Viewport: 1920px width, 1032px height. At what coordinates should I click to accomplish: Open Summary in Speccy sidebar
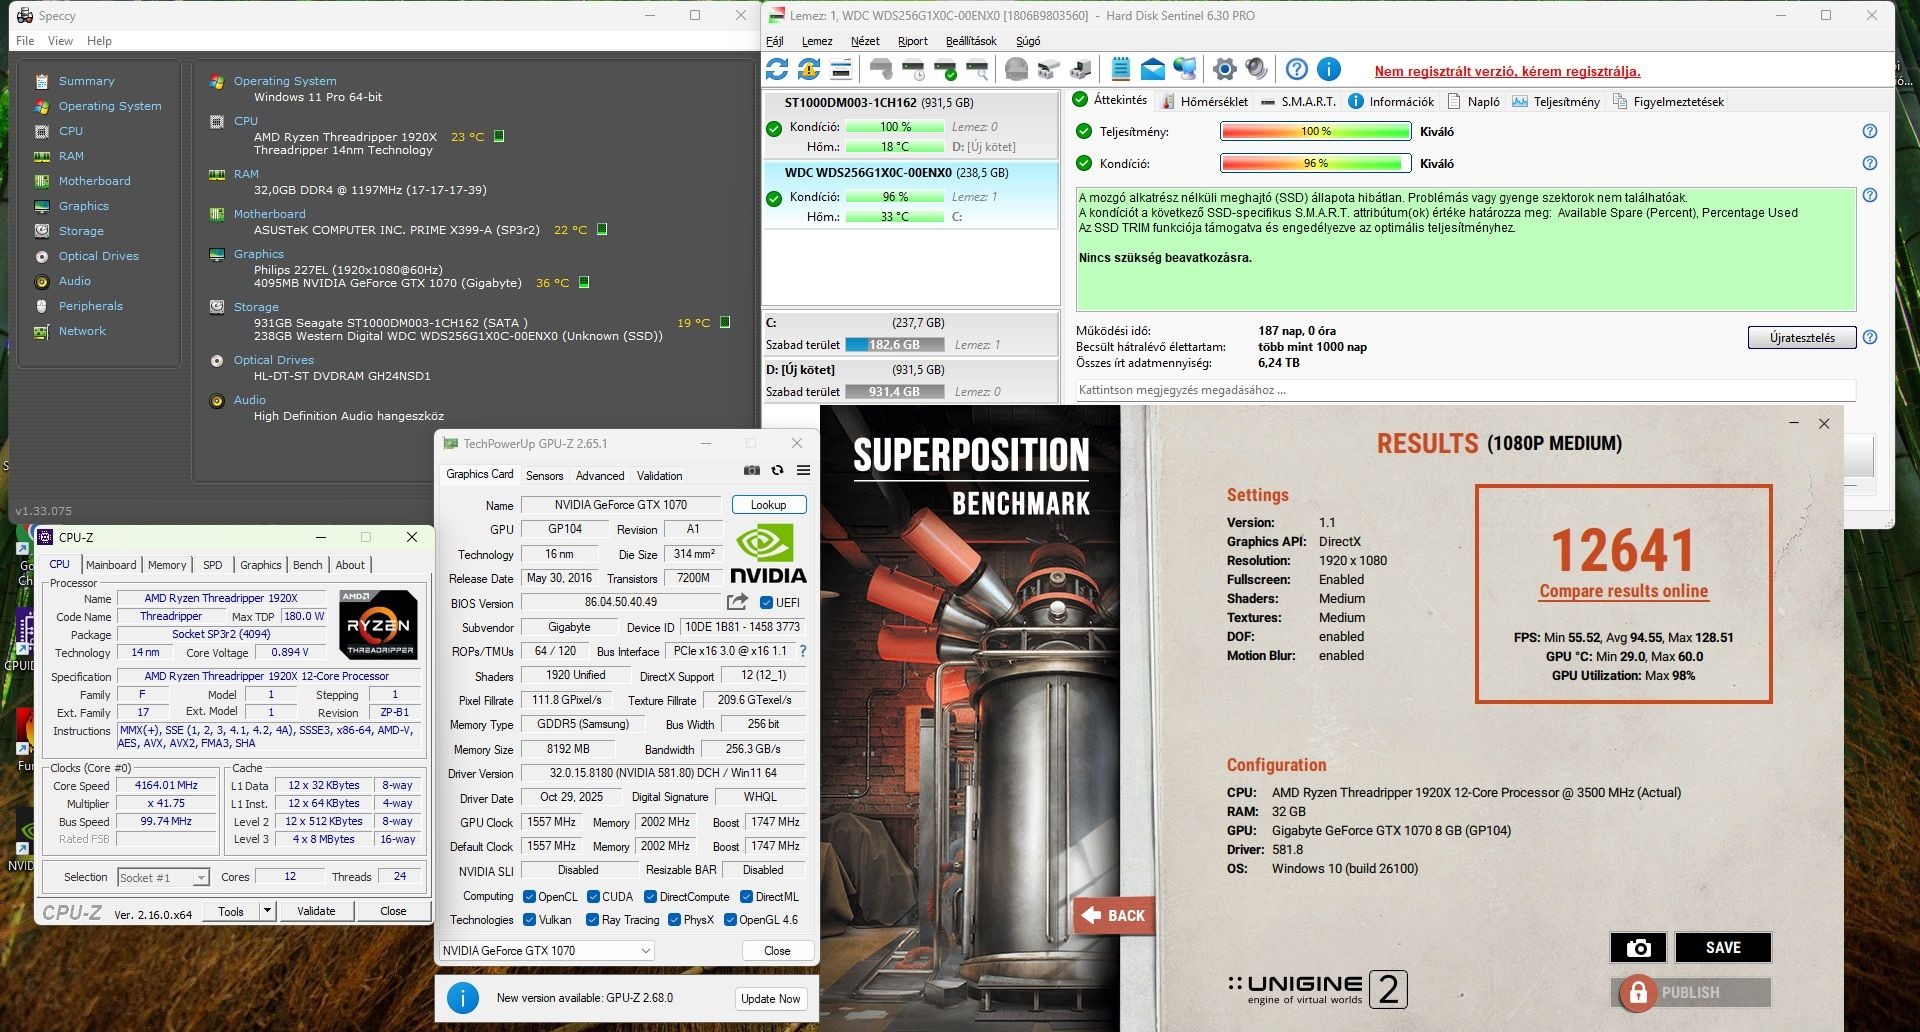coord(87,81)
